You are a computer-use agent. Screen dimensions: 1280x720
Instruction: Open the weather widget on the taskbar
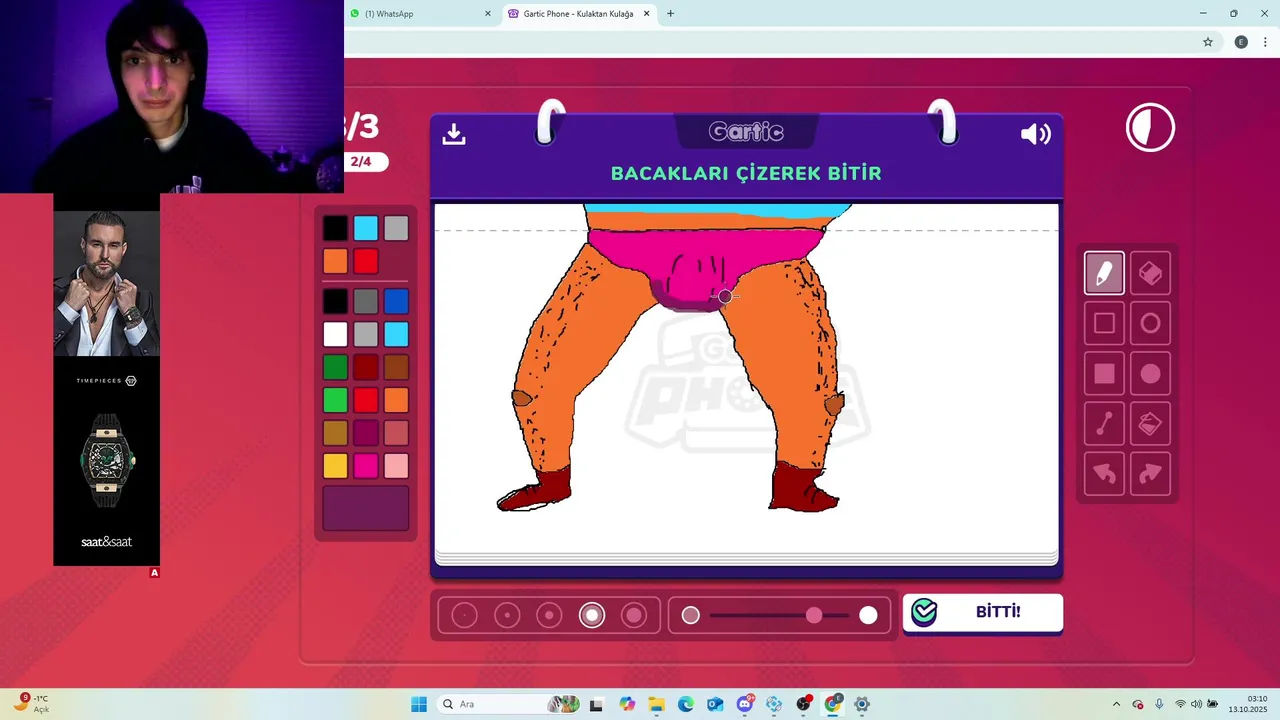(30, 704)
